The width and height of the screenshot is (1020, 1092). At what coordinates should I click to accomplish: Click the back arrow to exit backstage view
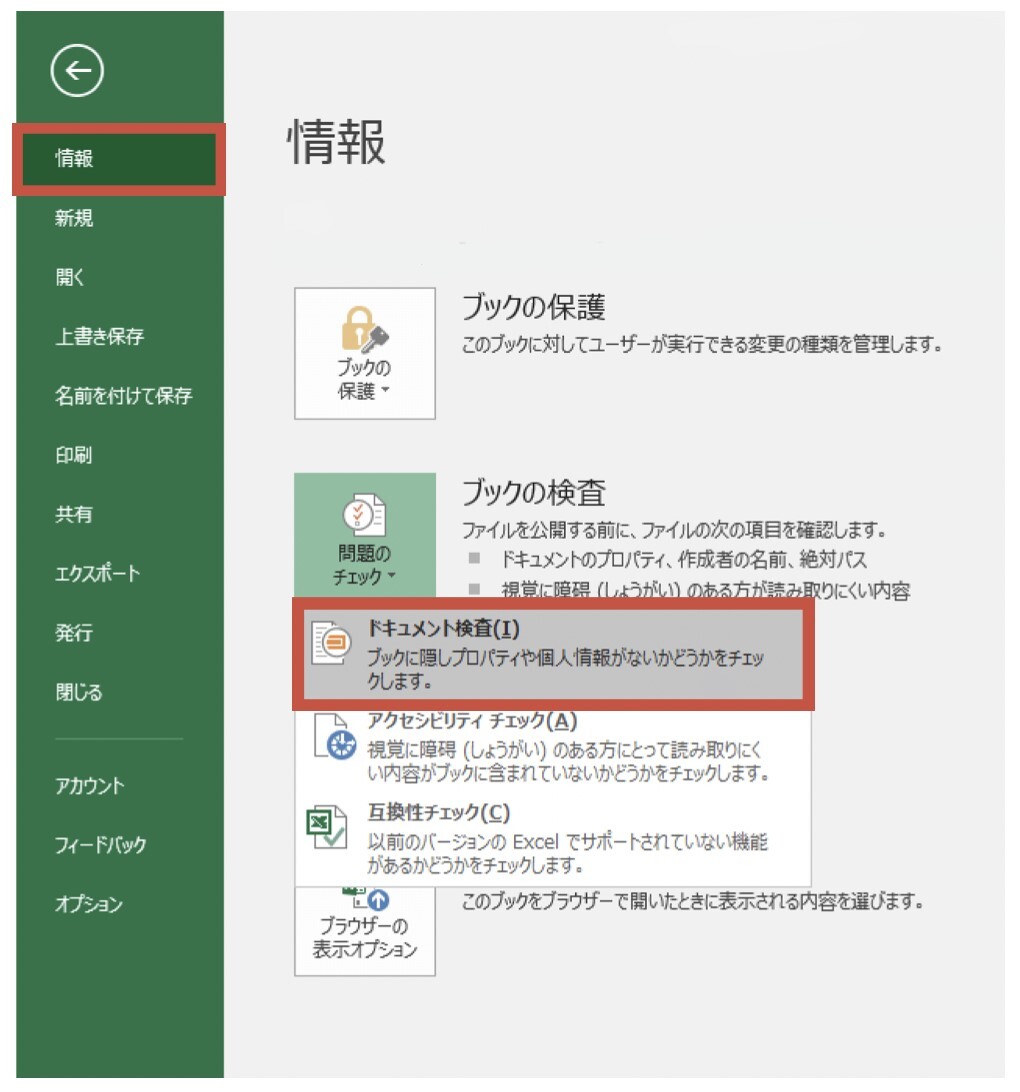coord(77,70)
